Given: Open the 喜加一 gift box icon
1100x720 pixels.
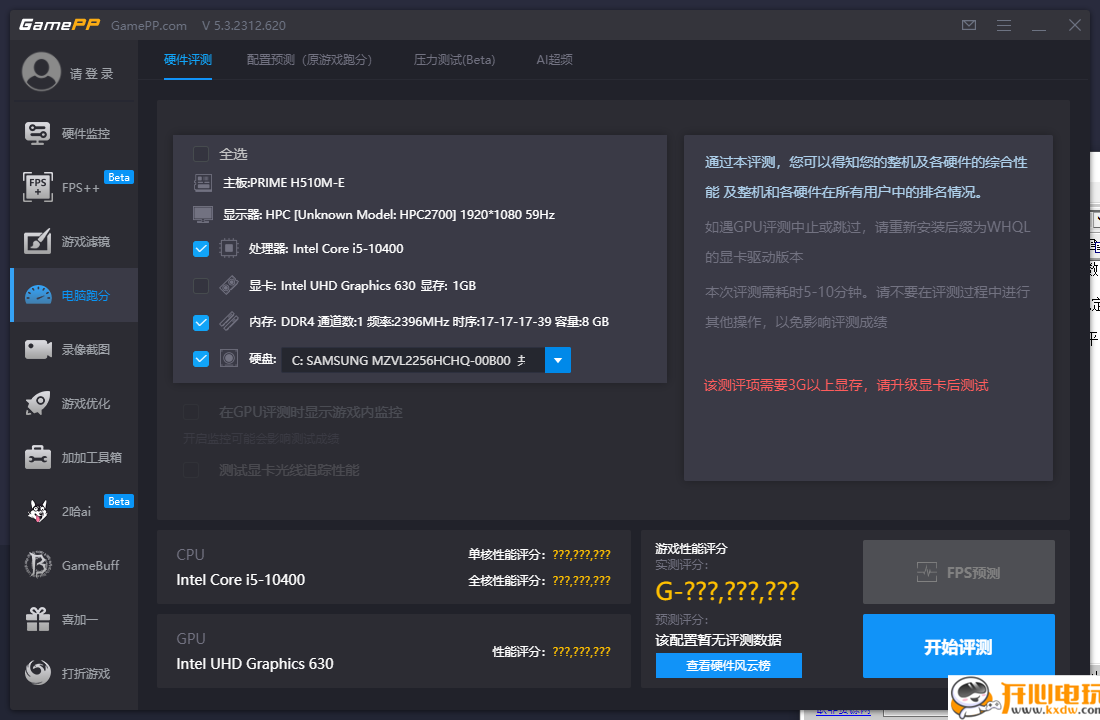Looking at the screenshot, I should pyautogui.click(x=38, y=619).
